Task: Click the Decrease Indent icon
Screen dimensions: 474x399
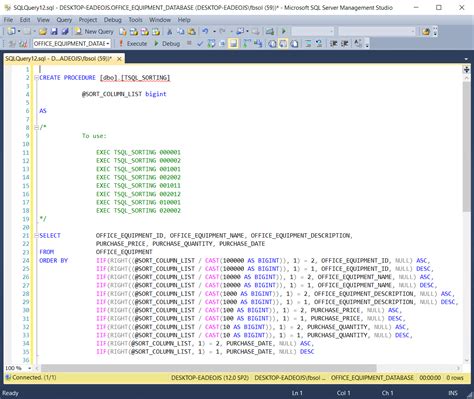Action: click(x=333, y=44)
